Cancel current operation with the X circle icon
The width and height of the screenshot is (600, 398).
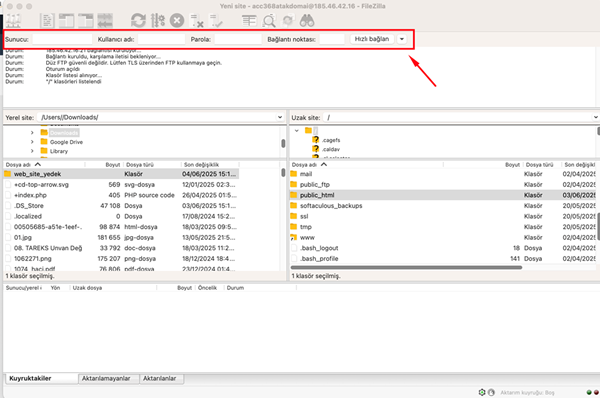pos(177,20)
